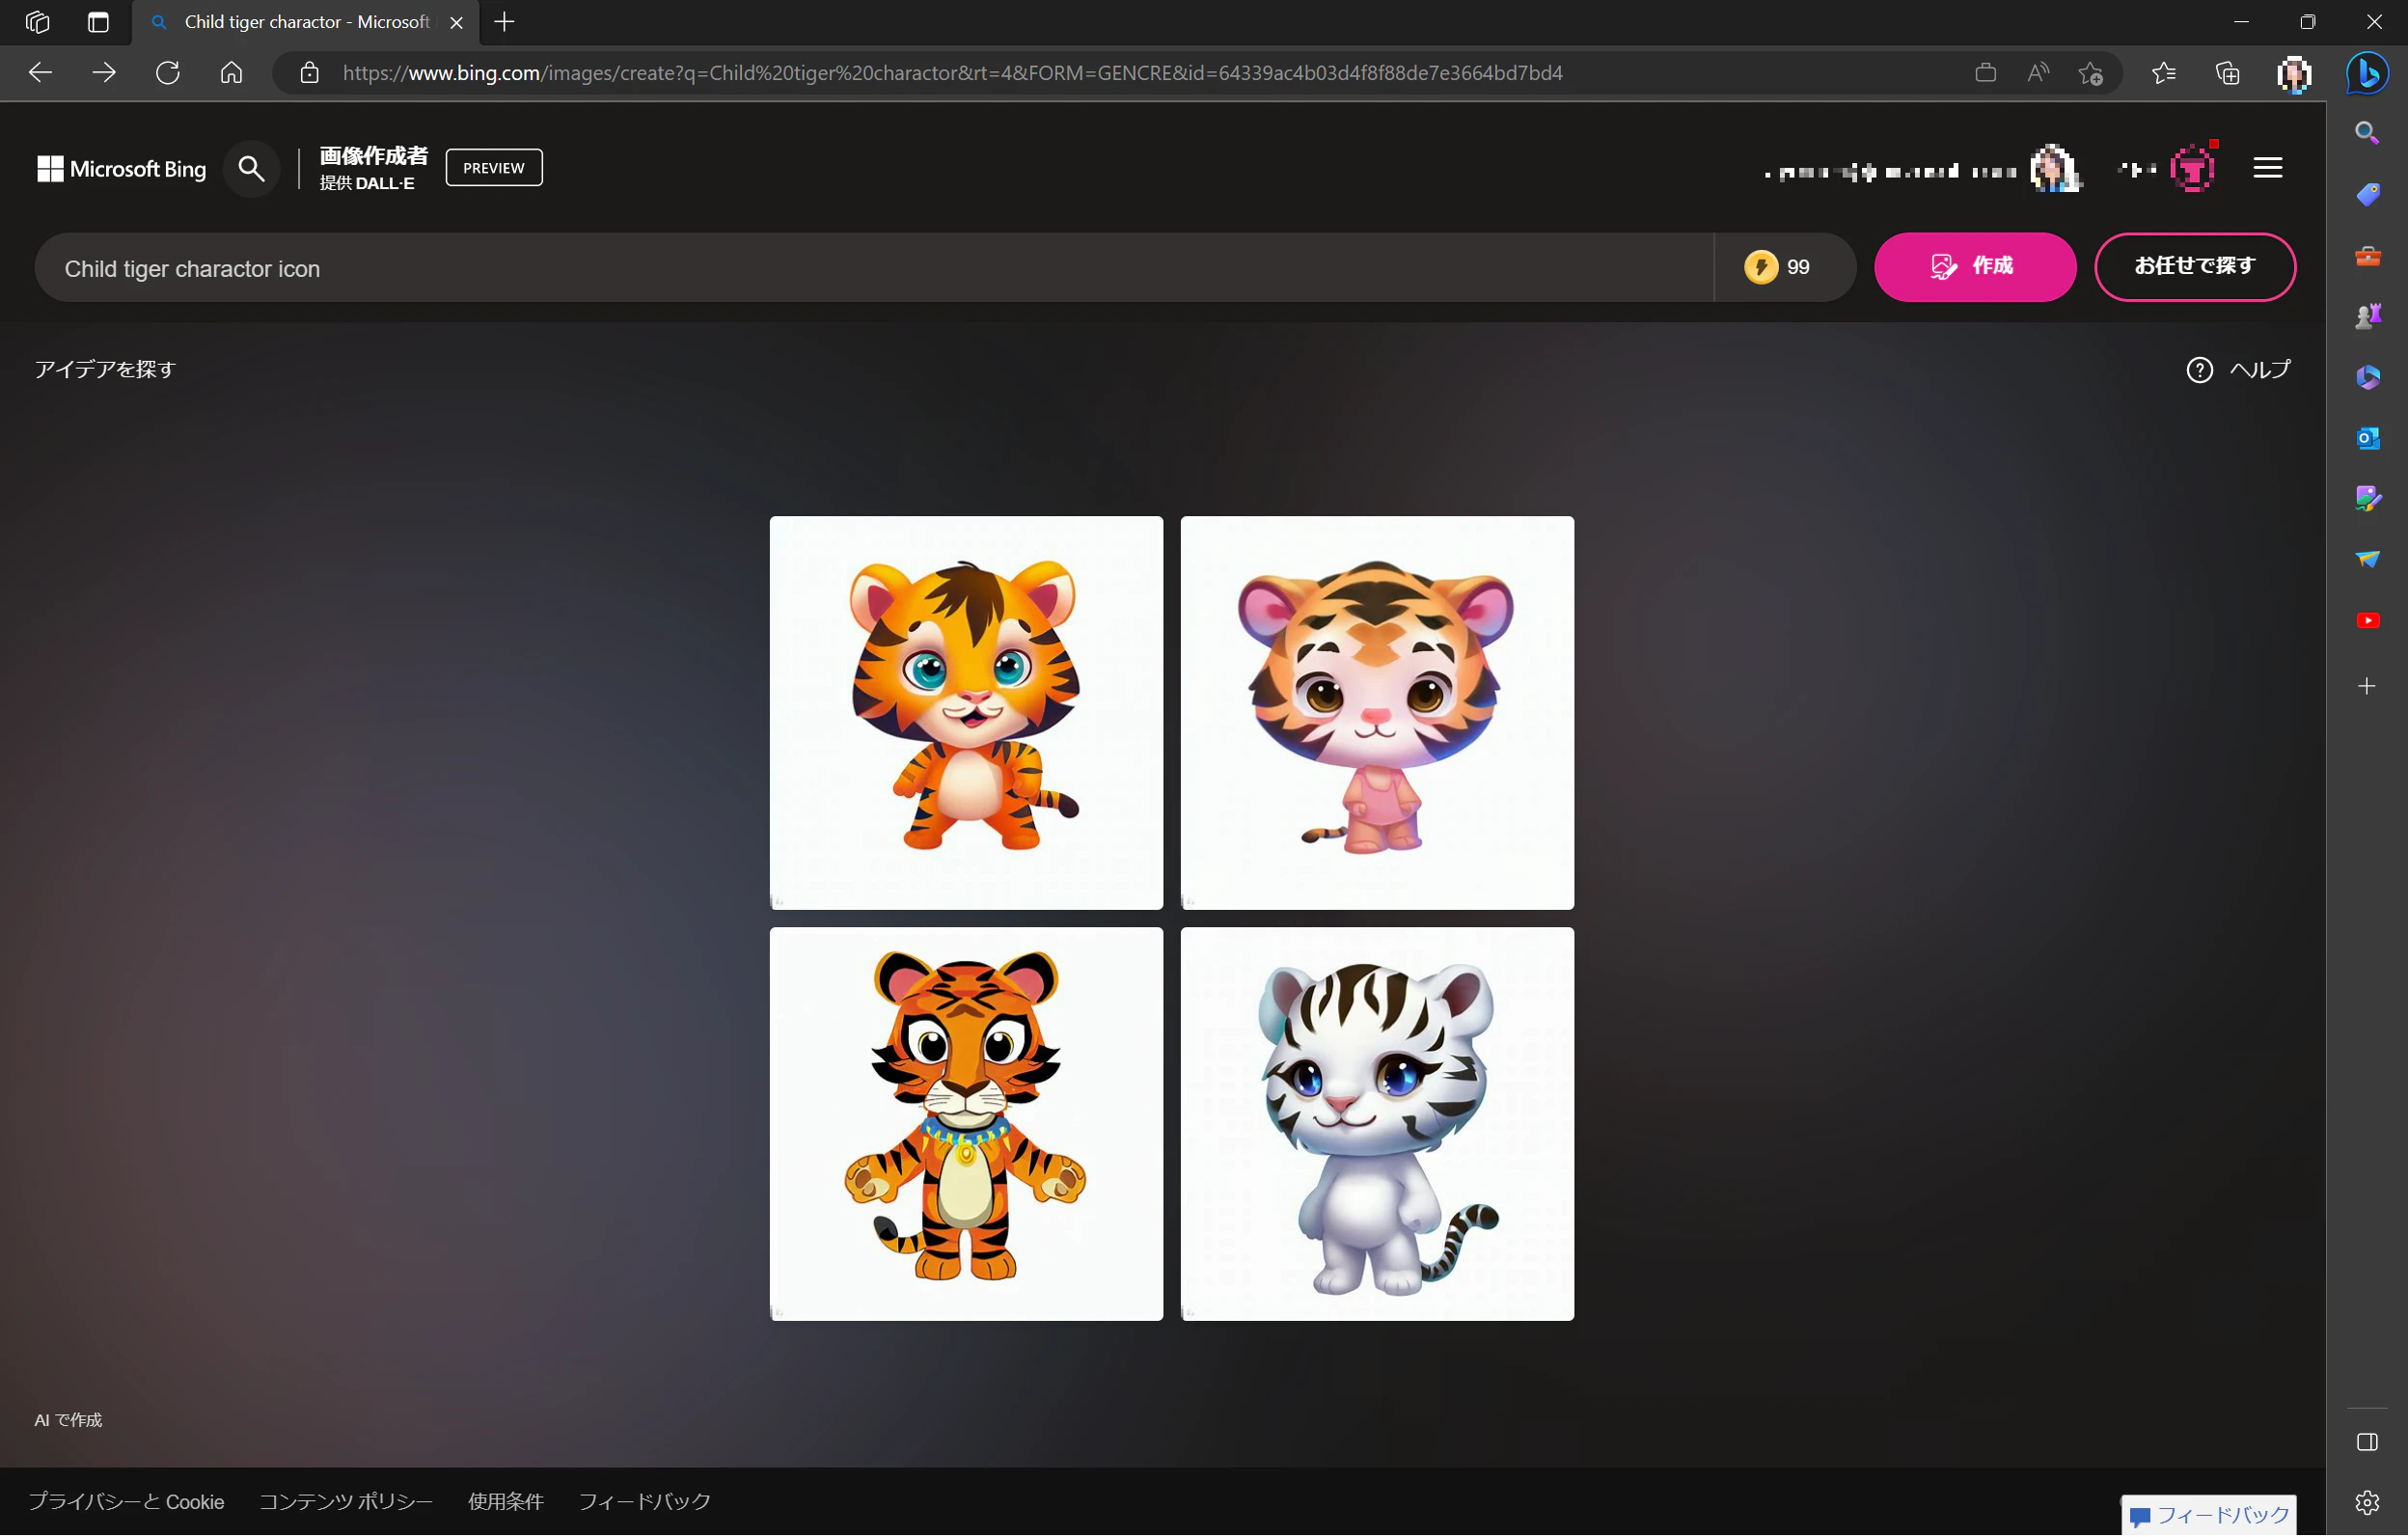Open the プライバシーと Cookie footer link
Viewport: 2408px width, 1537px height.
pos(126,1503)
